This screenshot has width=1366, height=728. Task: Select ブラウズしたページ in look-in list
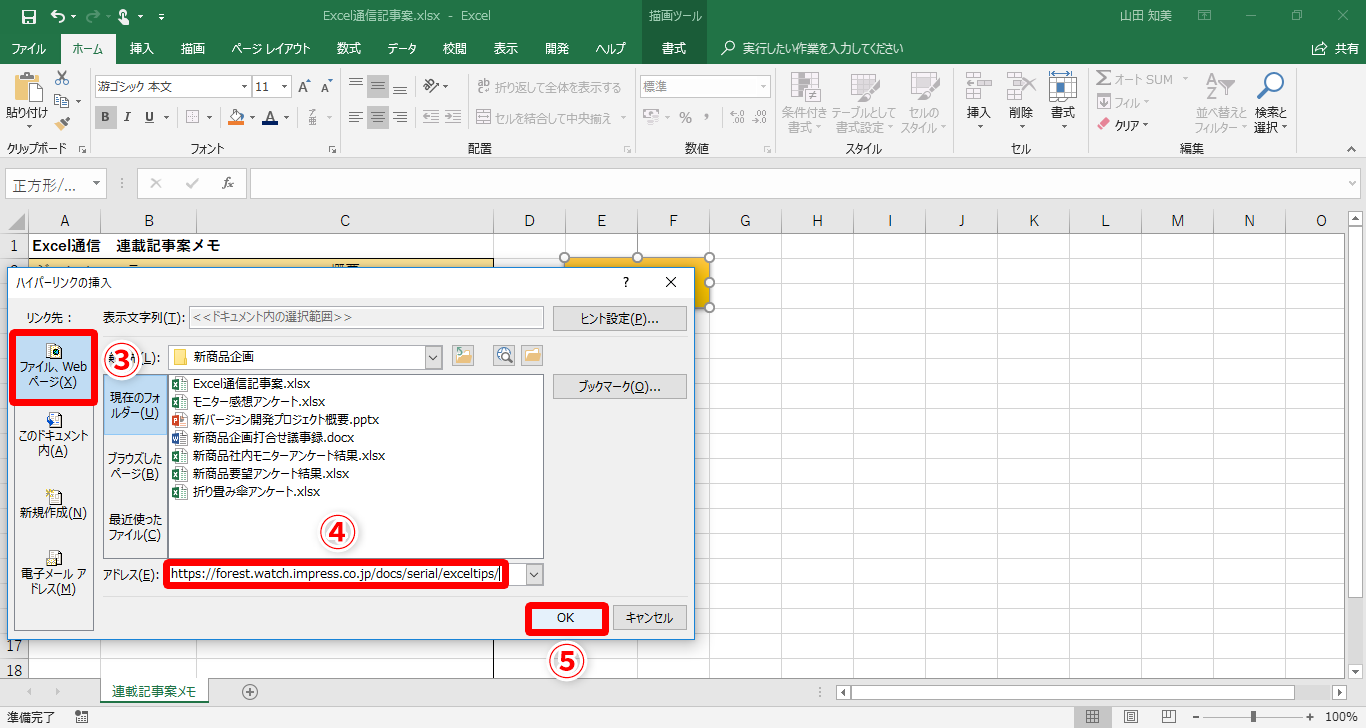[135, 466]
